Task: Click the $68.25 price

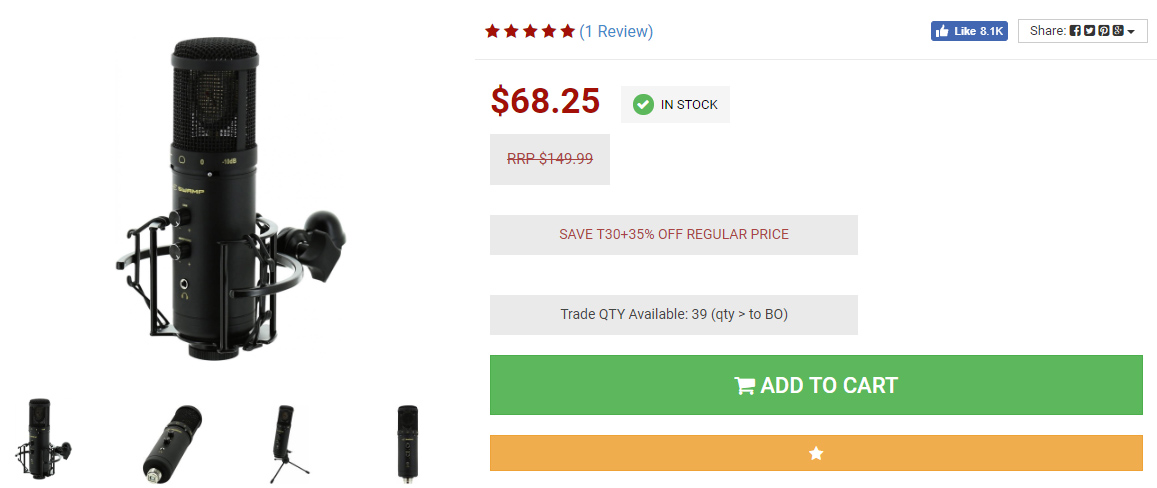Action: pyautogui.click(x=545, y=101)
